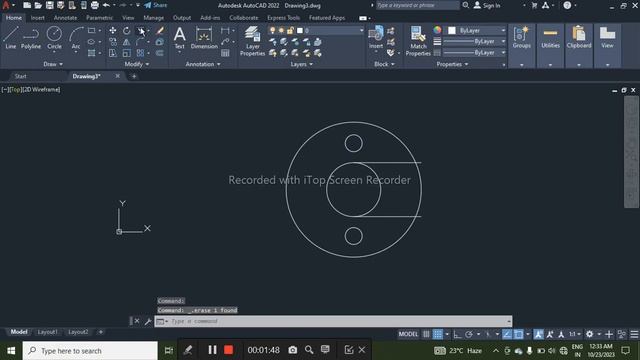
Task: Click the Save icon in quick access toolbar
Action: (49, 5)
